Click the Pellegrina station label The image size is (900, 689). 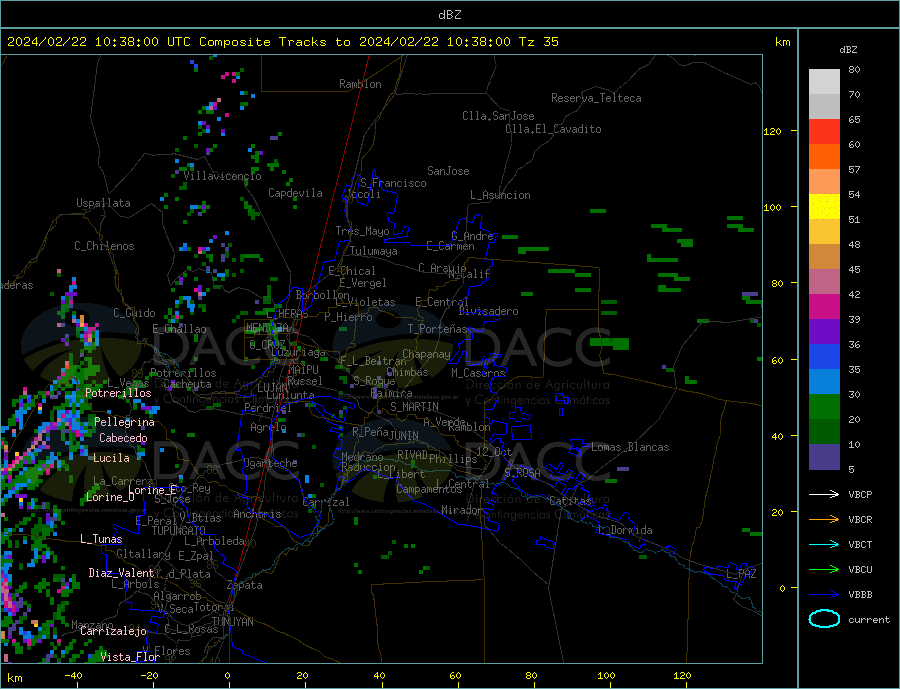point(124,422)
